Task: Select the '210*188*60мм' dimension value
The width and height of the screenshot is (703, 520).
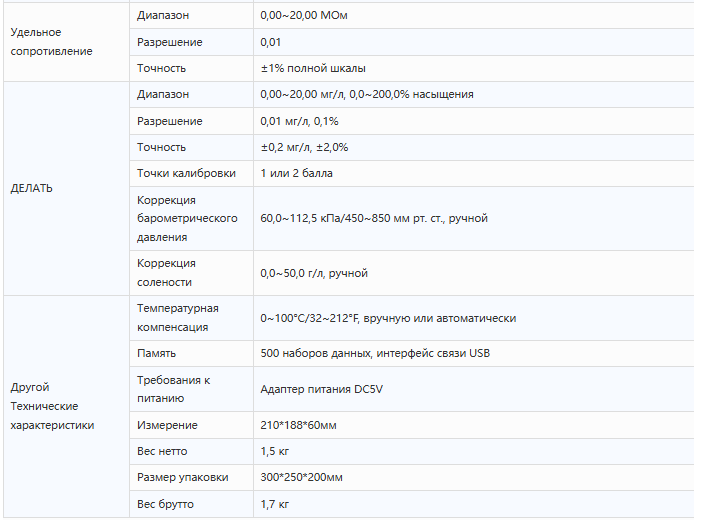Action: coord(298,426)
